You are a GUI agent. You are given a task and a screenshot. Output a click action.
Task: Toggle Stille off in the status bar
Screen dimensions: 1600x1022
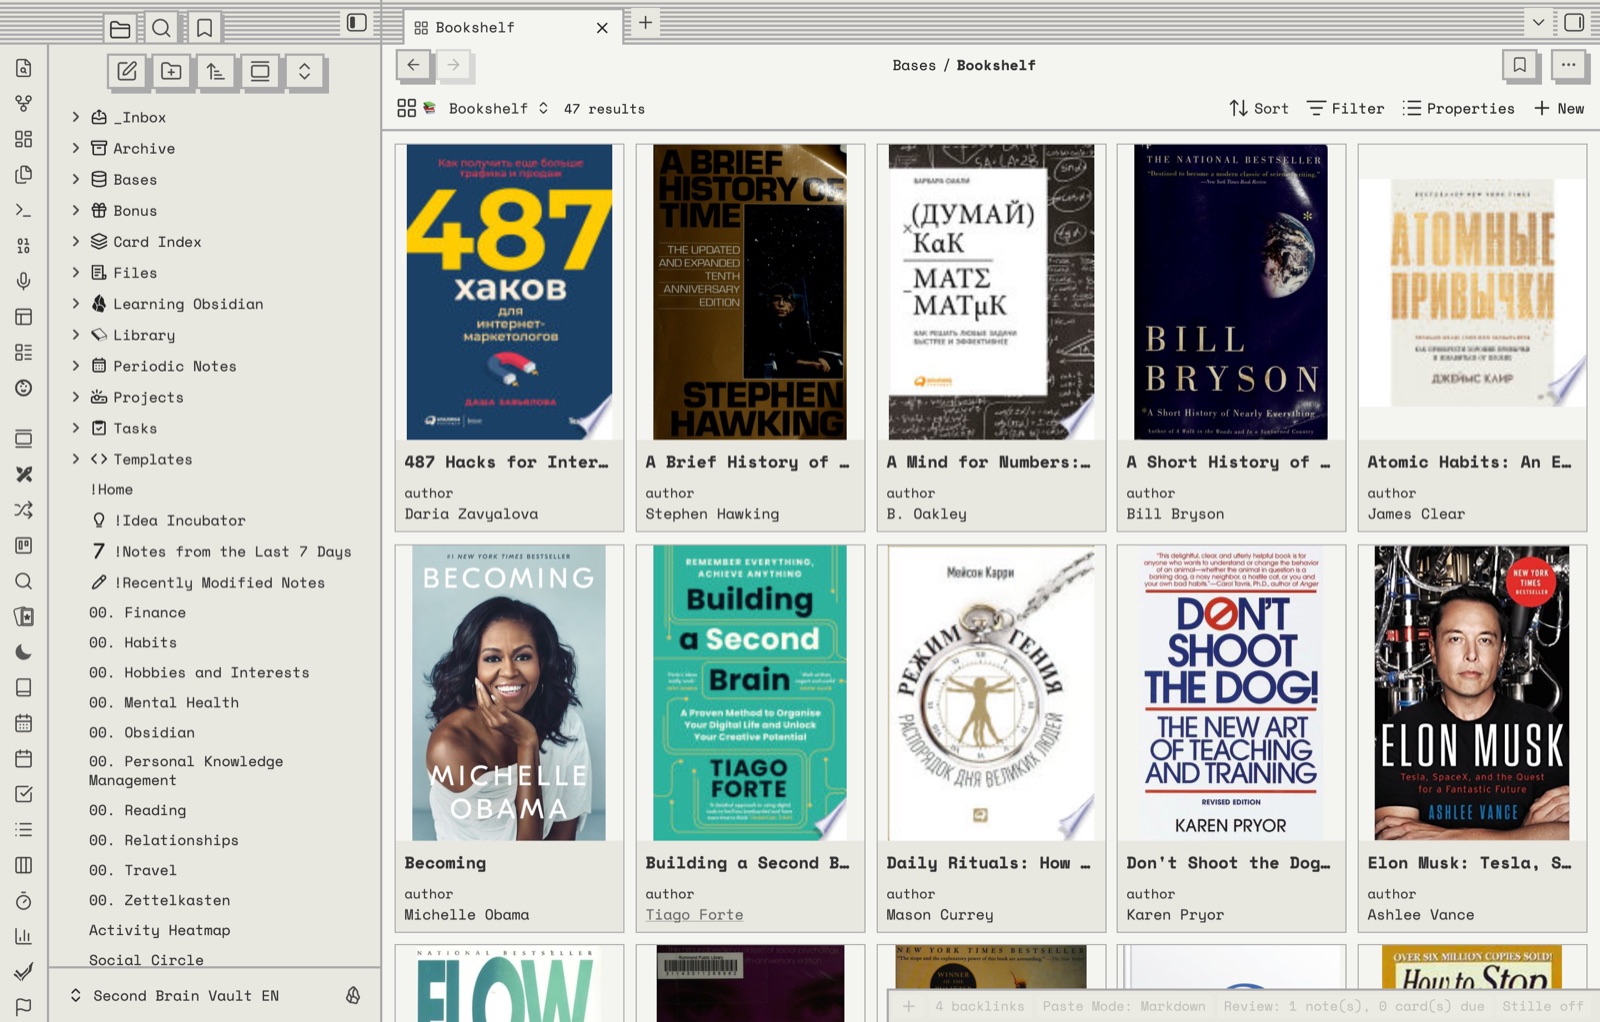[x=1542, y=1006]
